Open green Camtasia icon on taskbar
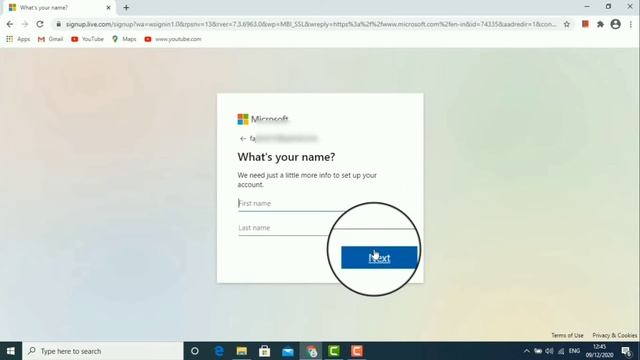The width and height of the screenshot is (640, 360). click(x=334, y=351)
